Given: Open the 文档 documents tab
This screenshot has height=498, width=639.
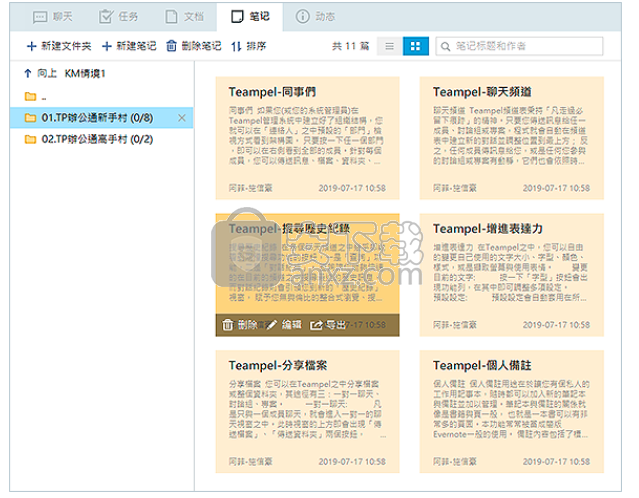Looking at the screenshot, I should (x=184, y=17).
